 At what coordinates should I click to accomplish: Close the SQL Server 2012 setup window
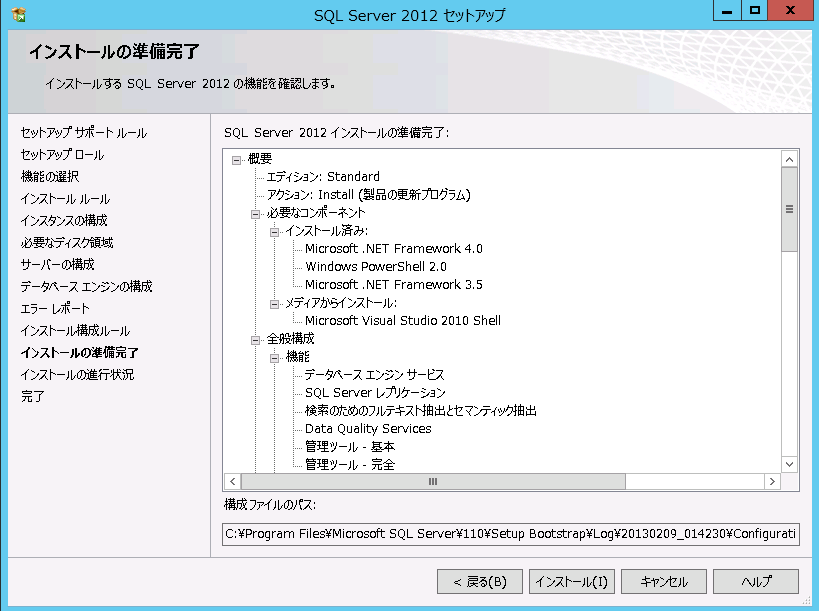pyautogui.click(x=790, y=10)
